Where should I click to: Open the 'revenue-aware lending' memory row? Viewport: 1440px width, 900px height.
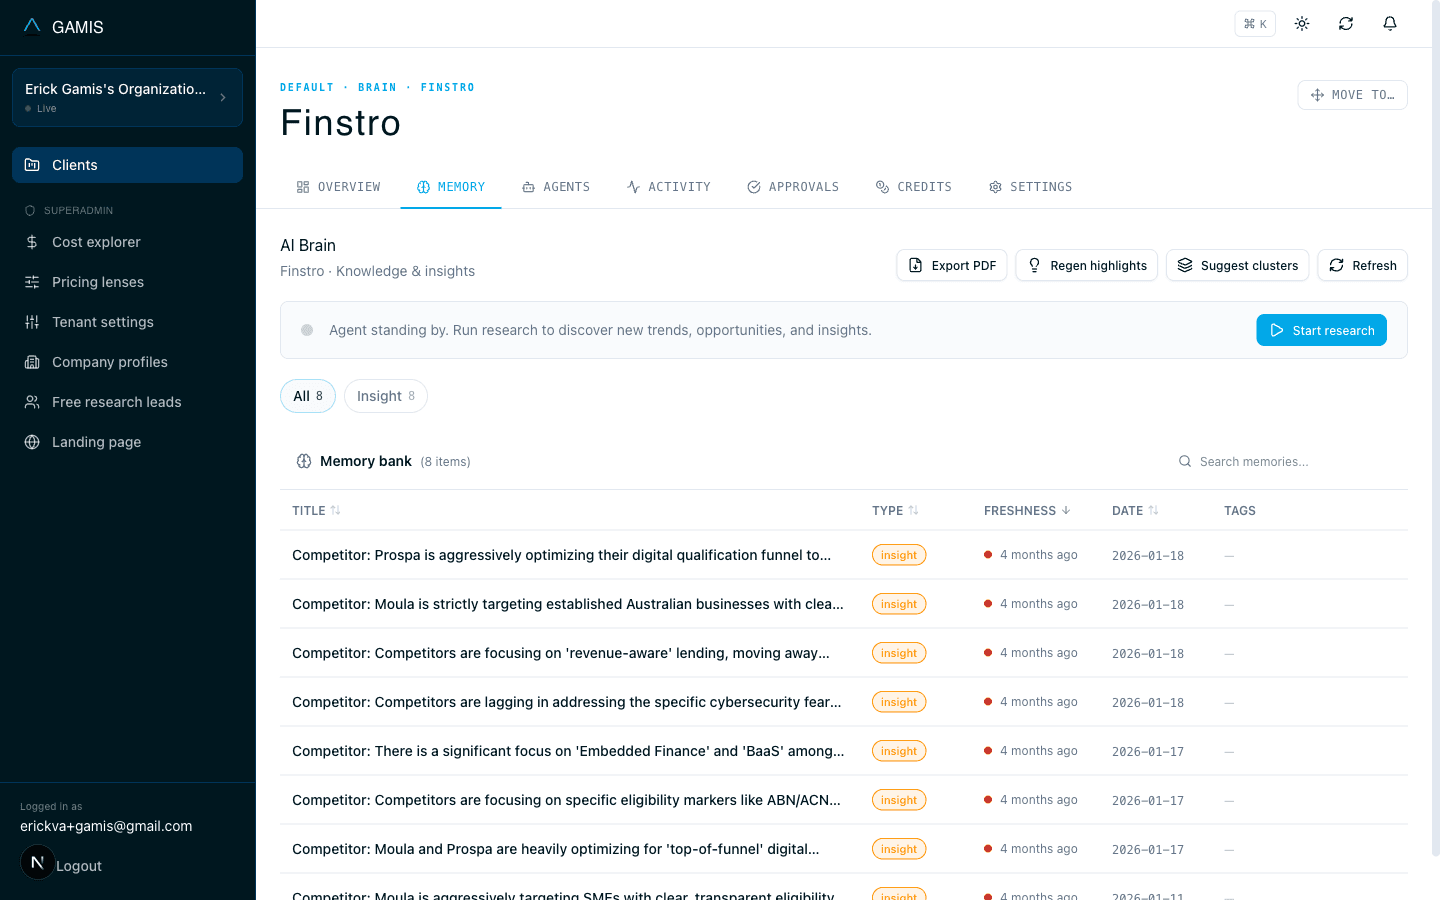(844, 653)
